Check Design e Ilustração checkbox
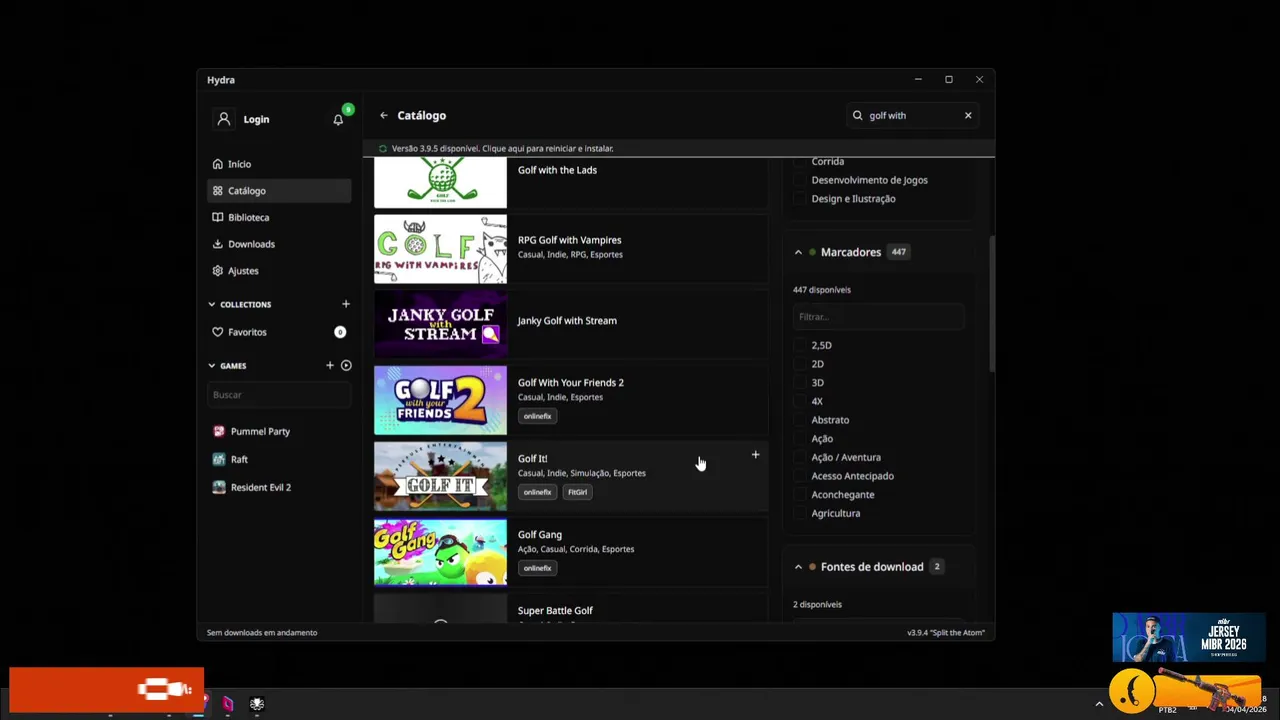 click(x=799, y=198)
